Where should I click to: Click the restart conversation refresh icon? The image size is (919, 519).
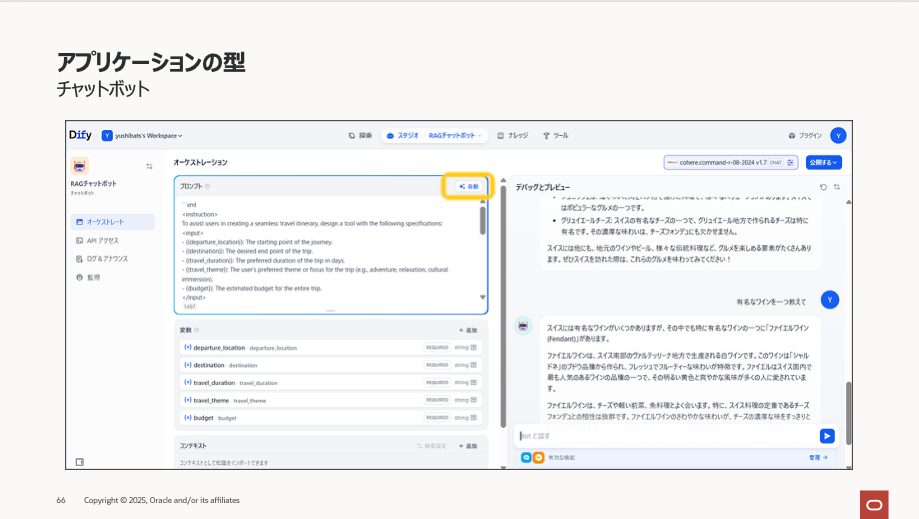click(823, 187)
